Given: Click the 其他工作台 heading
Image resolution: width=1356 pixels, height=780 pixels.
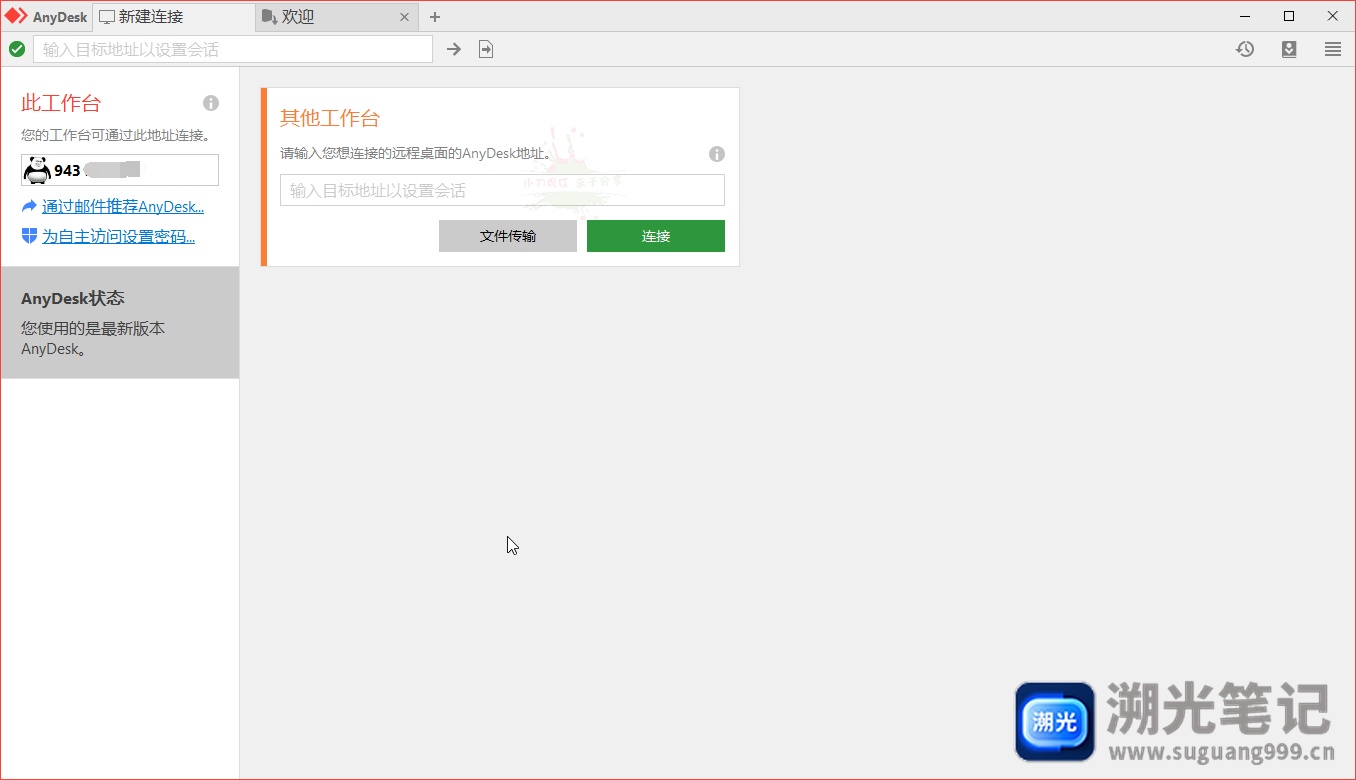Looking at the screenshot, I should [330, 118].
